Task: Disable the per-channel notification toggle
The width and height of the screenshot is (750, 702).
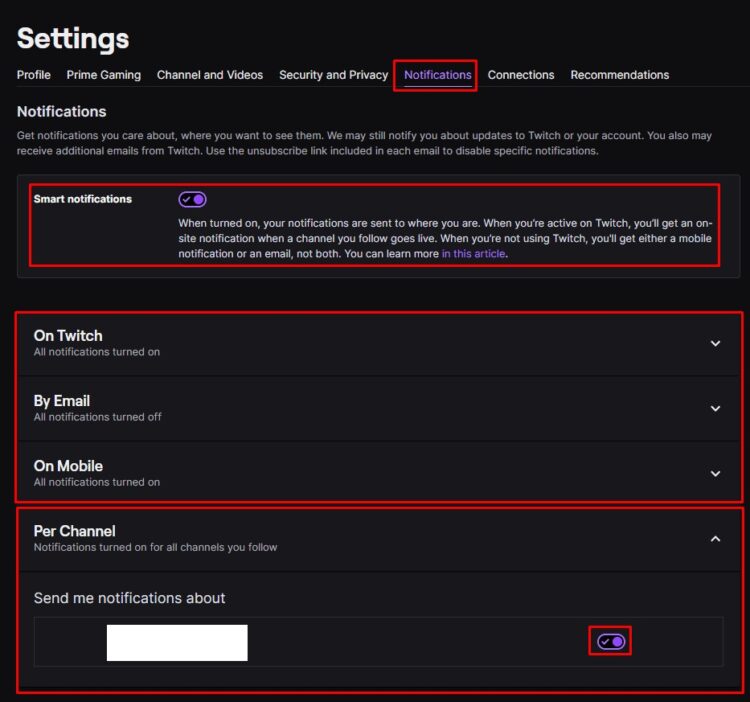Action: click(x=611, y=641)
